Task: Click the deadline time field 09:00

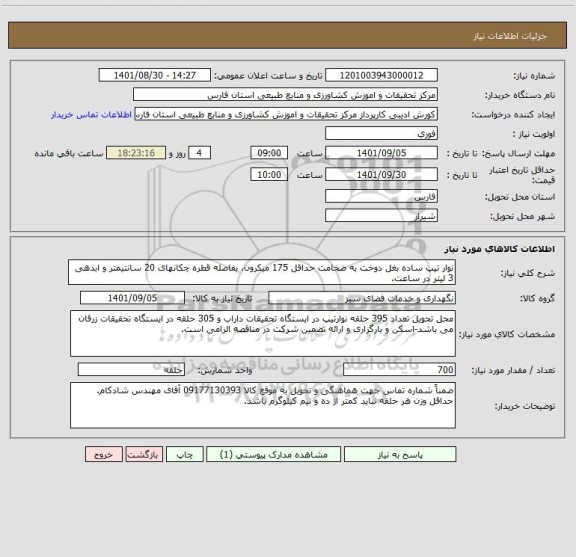Action: point(269,153)
